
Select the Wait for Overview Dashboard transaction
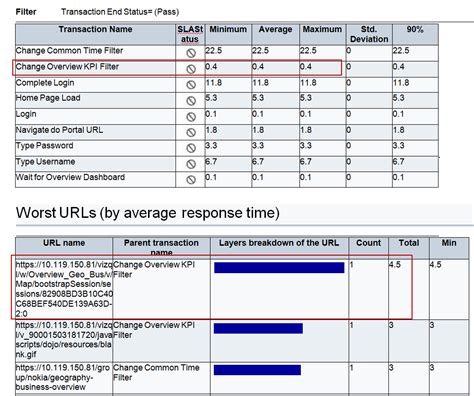[x=70, y=177]
